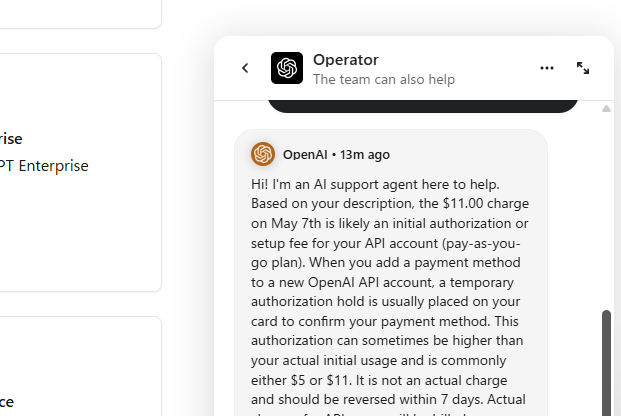The width and height of the screenshot is (621, 416).
Task: Select the partially visible top-left card
Action: point(81,14)
